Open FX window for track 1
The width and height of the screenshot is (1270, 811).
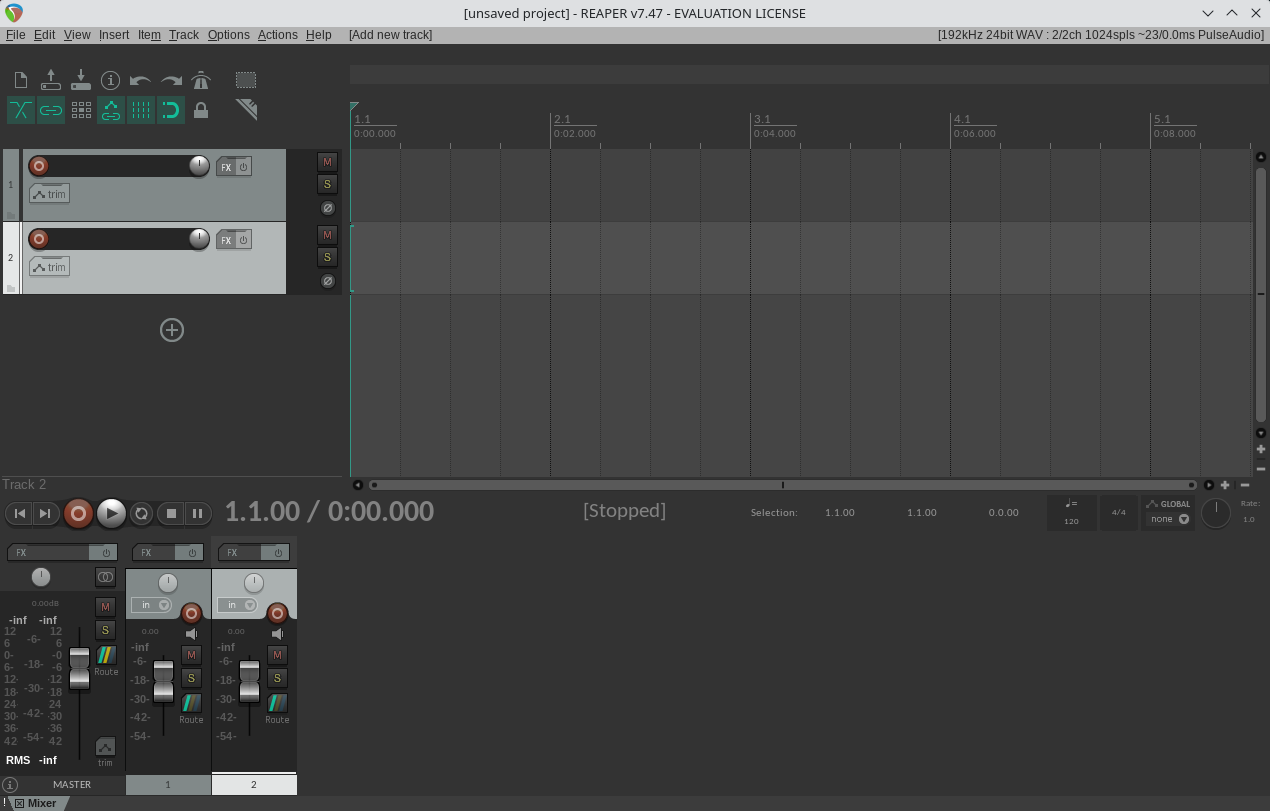pyautogui.click(x=226, y=167)
